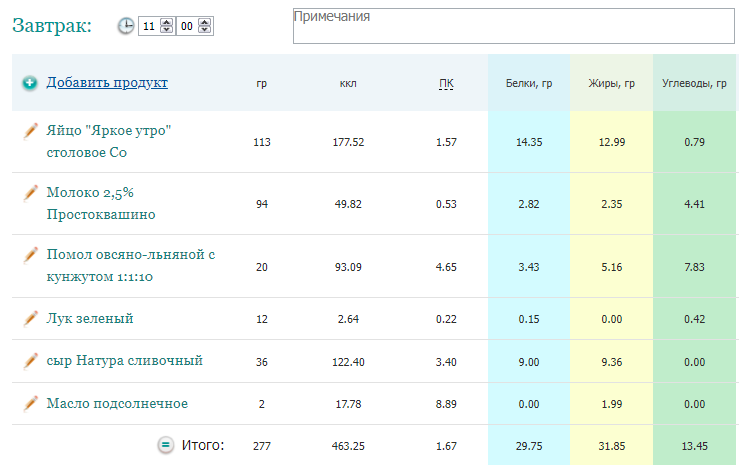Screen dimensions: 739x467
Task: Click the Итого label
Action: [x=203, y=445]
